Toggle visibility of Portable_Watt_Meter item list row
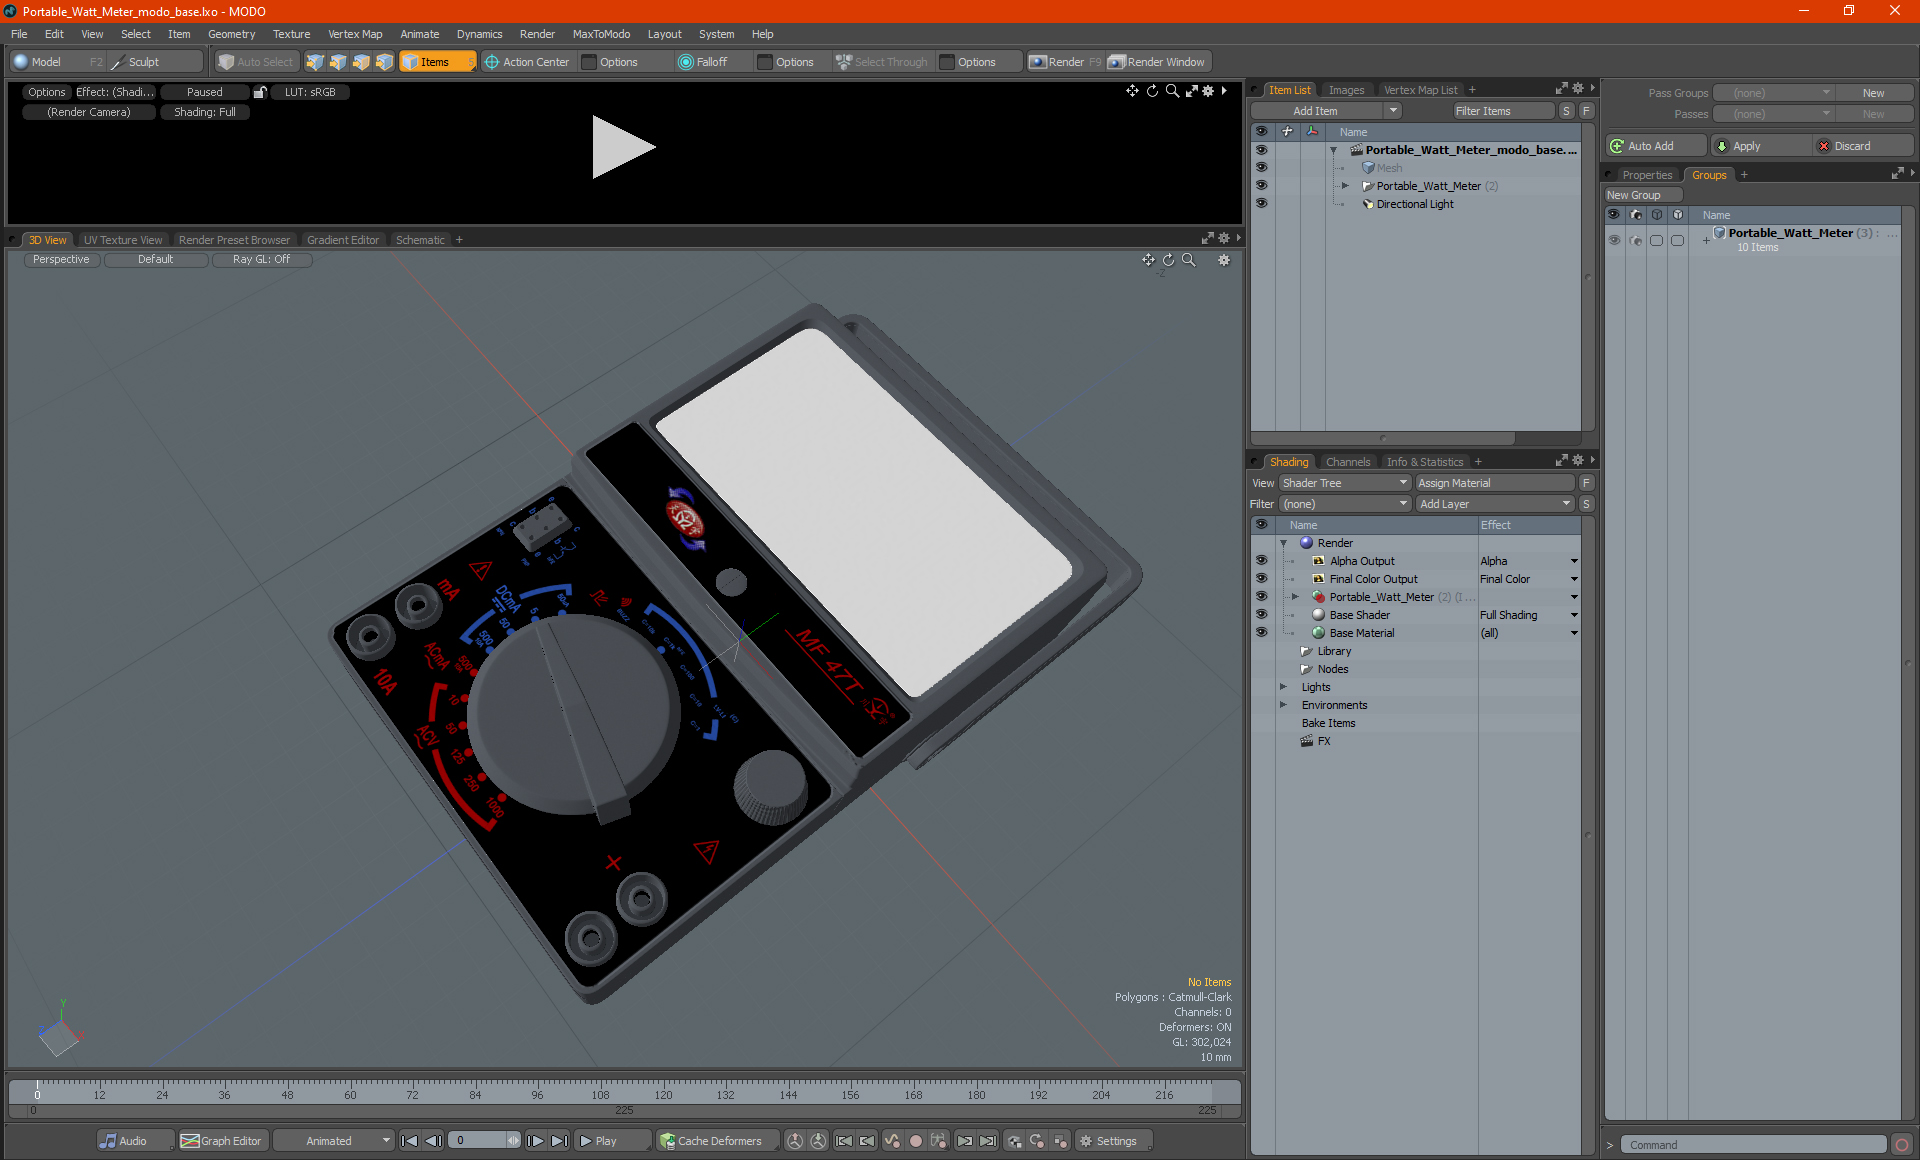The image size is (1920, 1160). [x=1261, y=185]
